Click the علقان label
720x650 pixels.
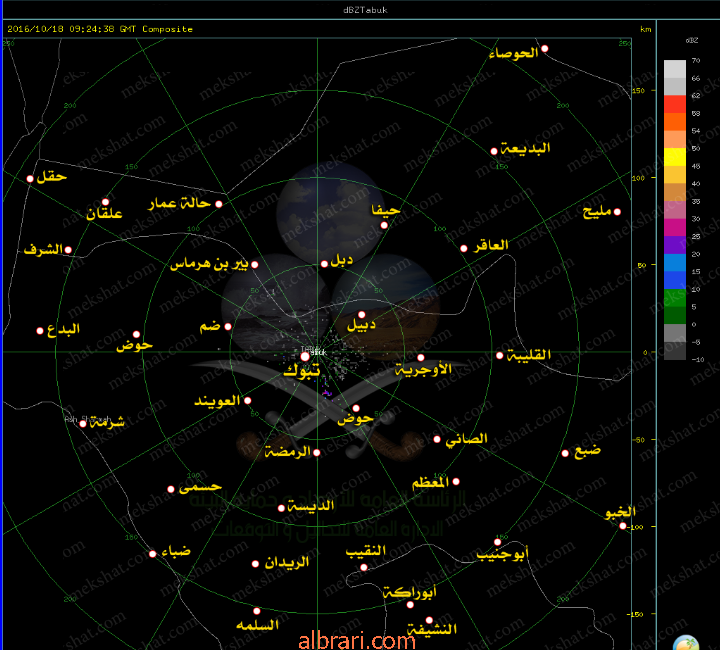pyautogui.click(x=104, y=213)
